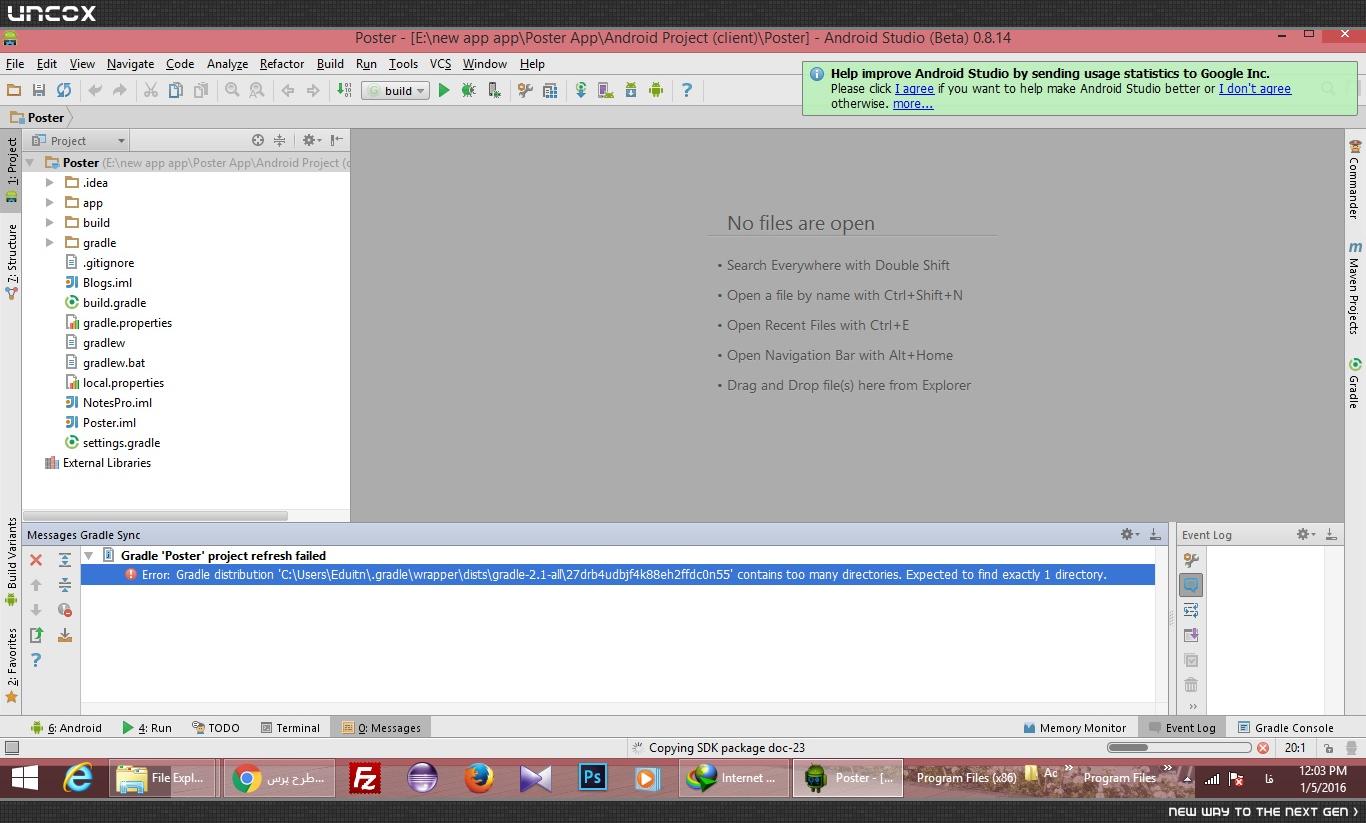Viewport: 1366px width, 823px height.
Task: Start debugging with the bug icon
Action: click(469, 90)
